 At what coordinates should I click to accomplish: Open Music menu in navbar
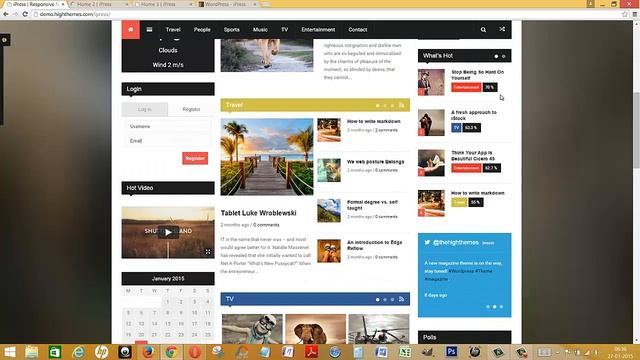(260, 29)
